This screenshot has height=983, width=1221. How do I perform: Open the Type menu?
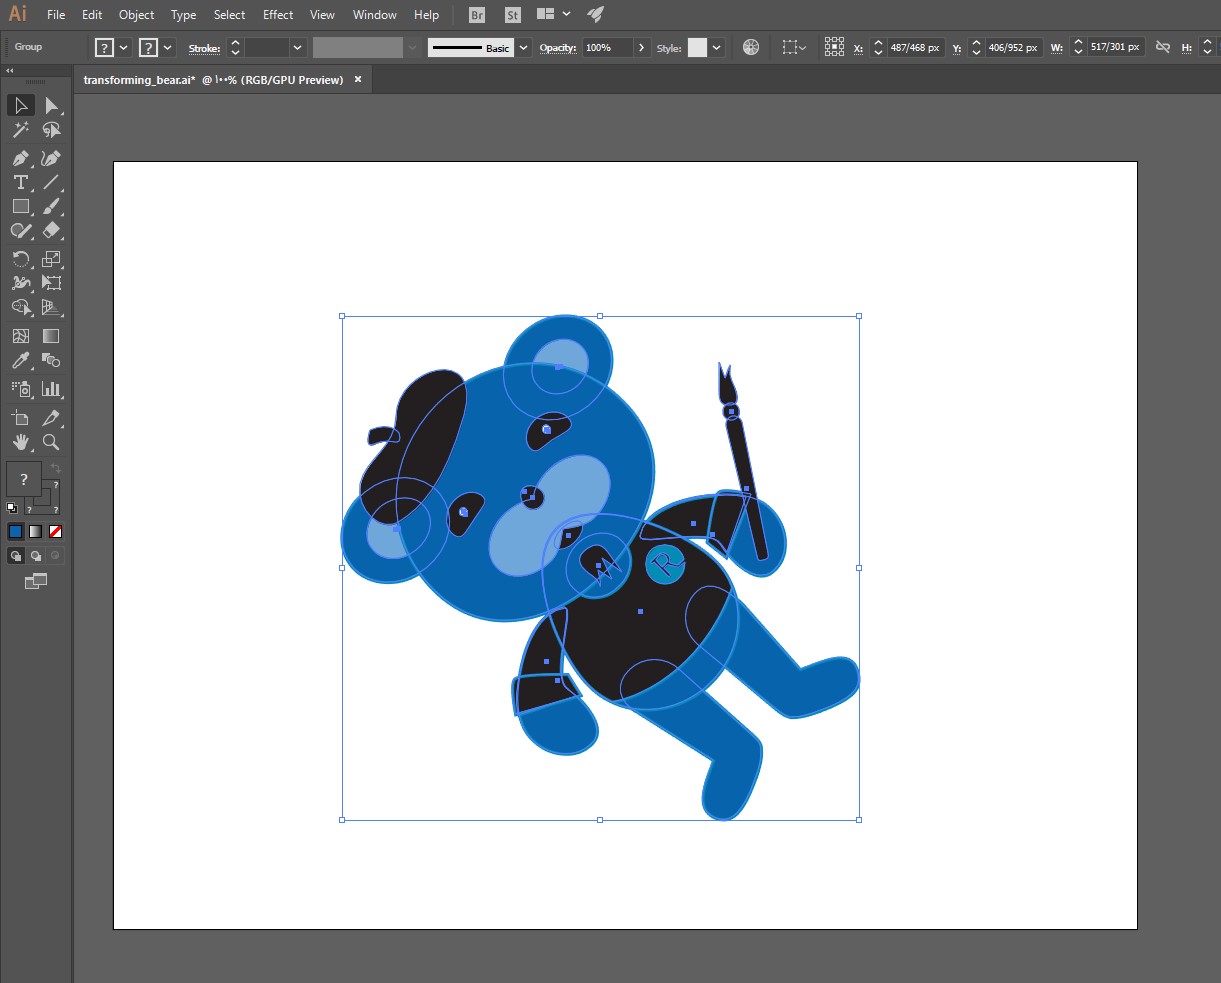(184, 15)
